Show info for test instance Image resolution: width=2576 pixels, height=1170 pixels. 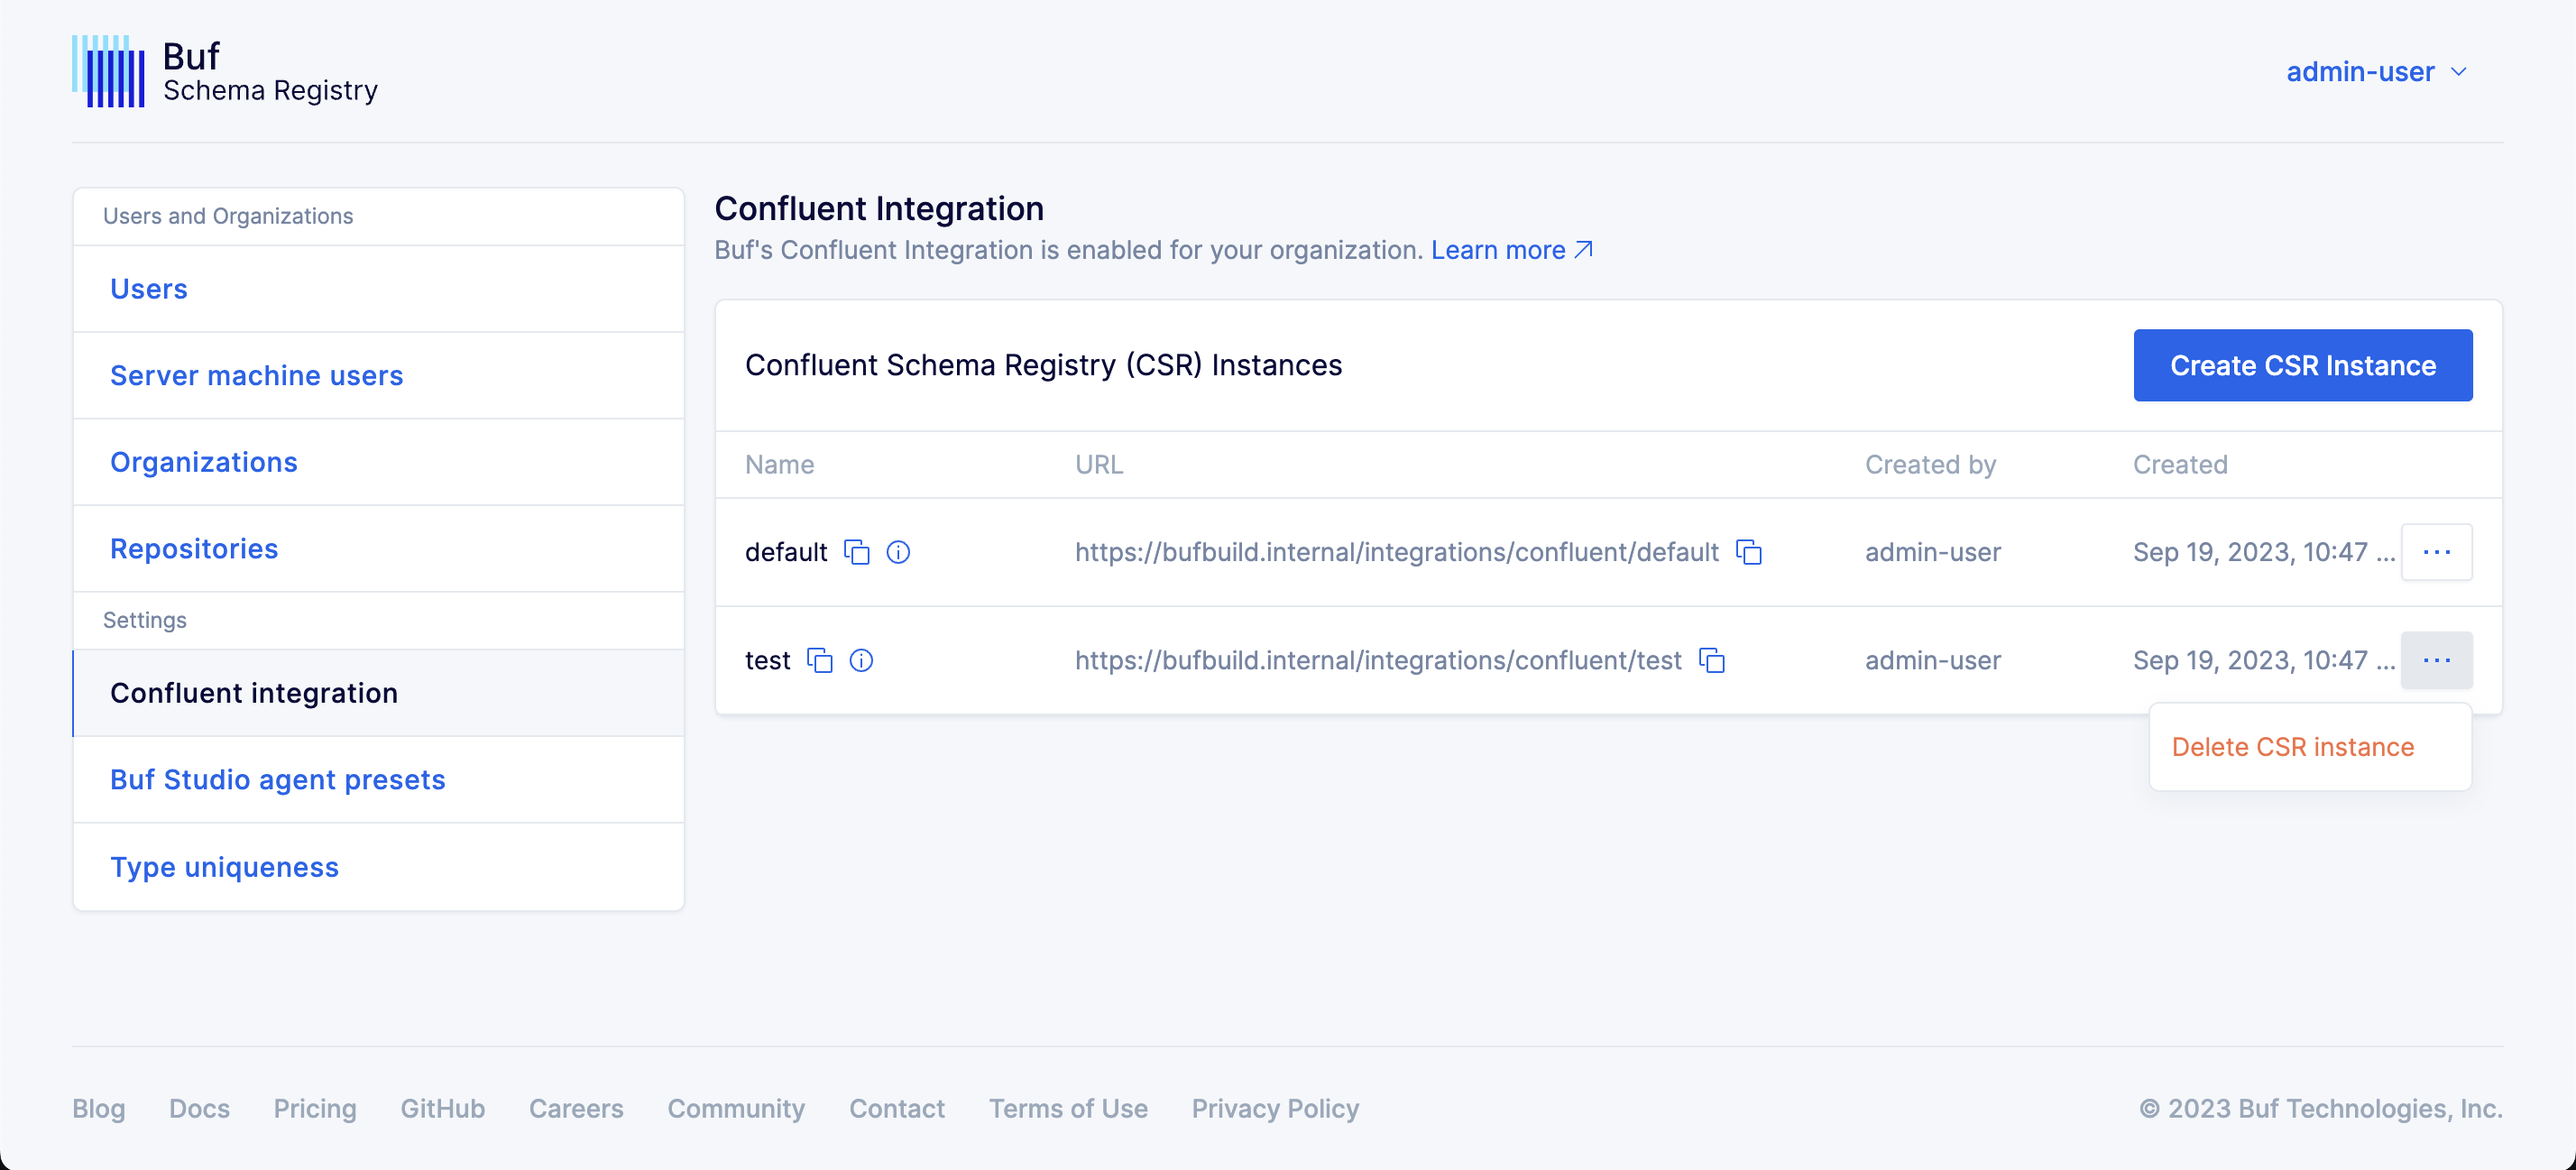tap(861, 660)
